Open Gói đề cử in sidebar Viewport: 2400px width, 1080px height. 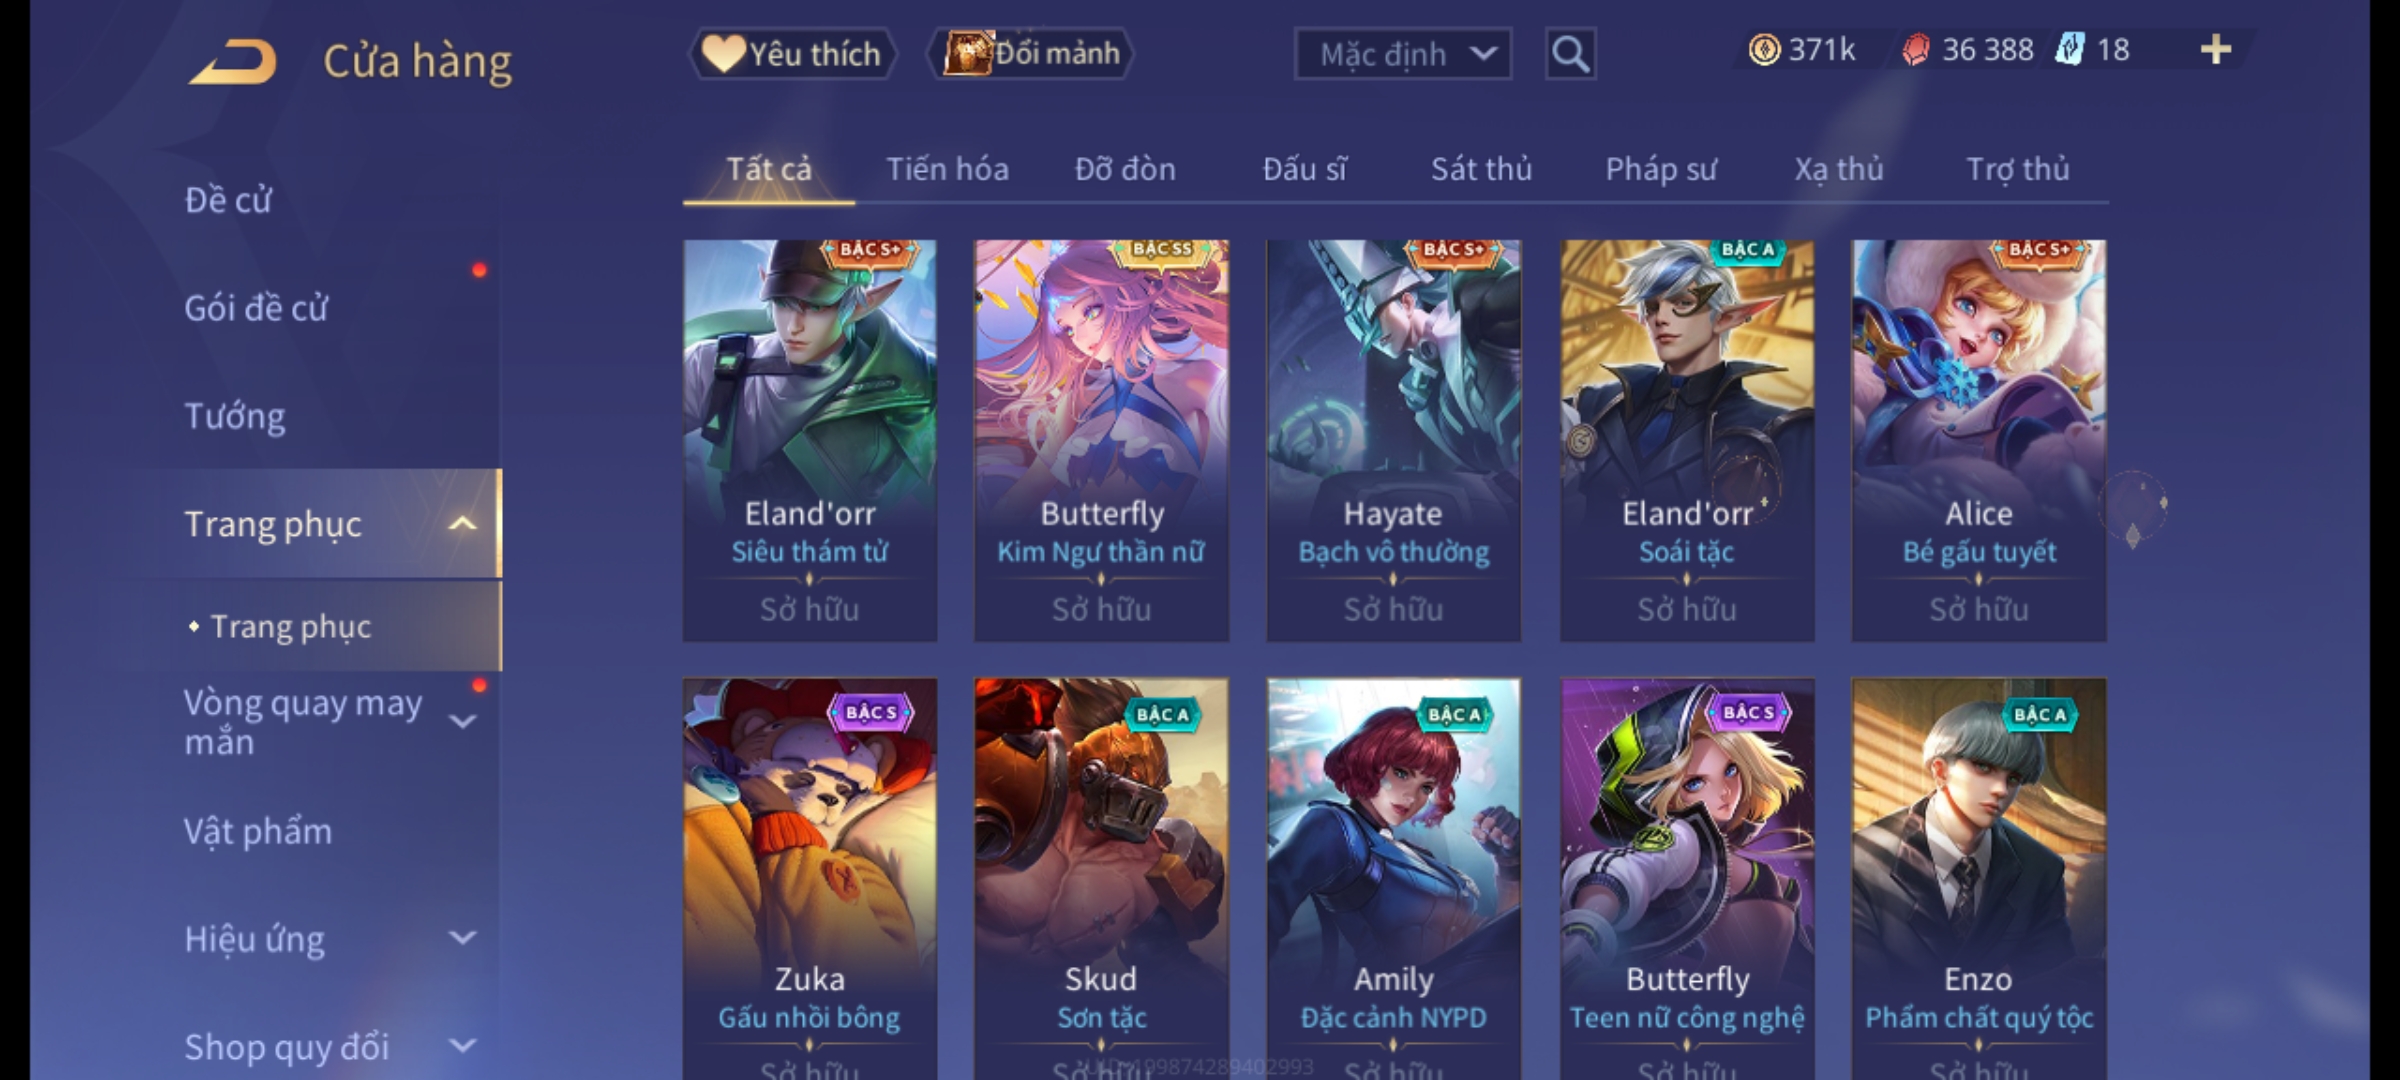pyautogui.click(x=256, y=308)
